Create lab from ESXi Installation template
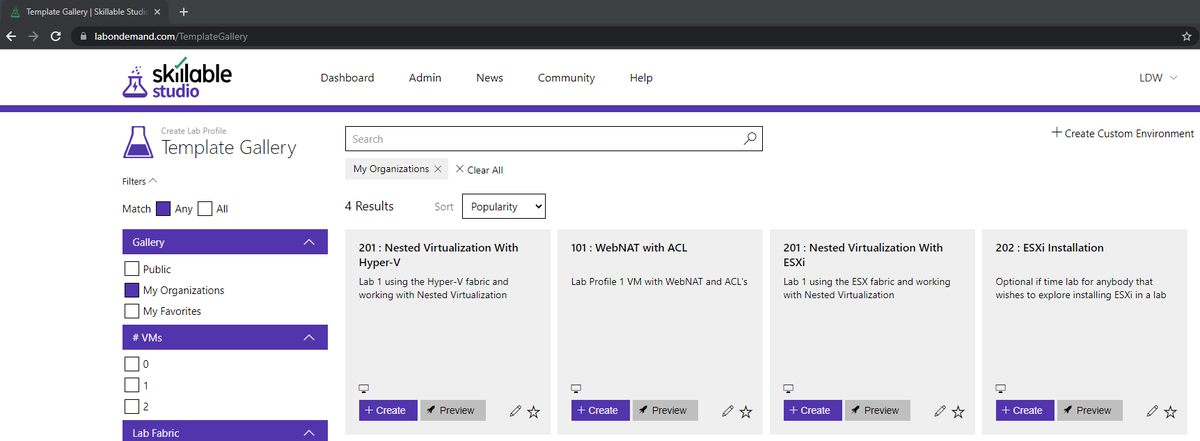 tap(1025, 410)
